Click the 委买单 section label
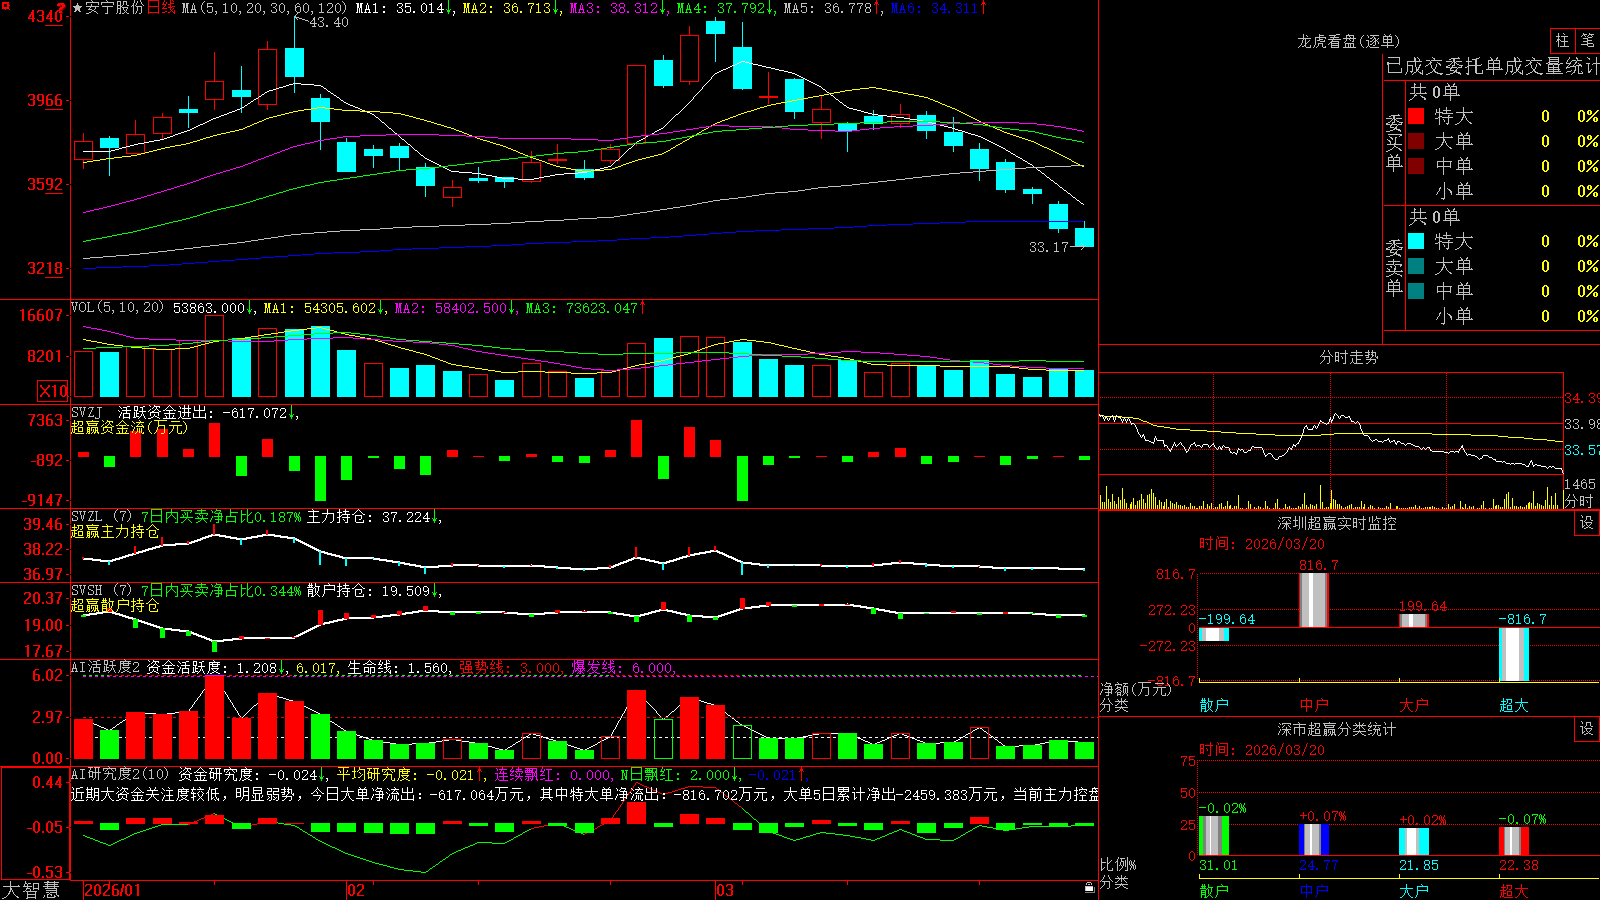This screenshot has width=1600, height=900. pyautogui.click(x=1394, y=142)
